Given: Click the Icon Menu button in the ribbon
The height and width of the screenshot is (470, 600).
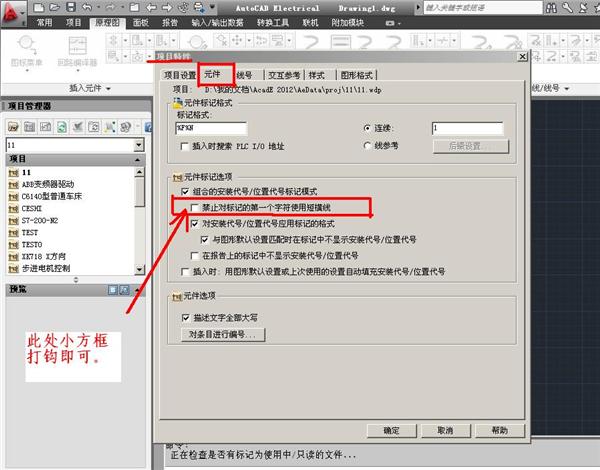Looking at the screenshot, I should click(26, 52).
